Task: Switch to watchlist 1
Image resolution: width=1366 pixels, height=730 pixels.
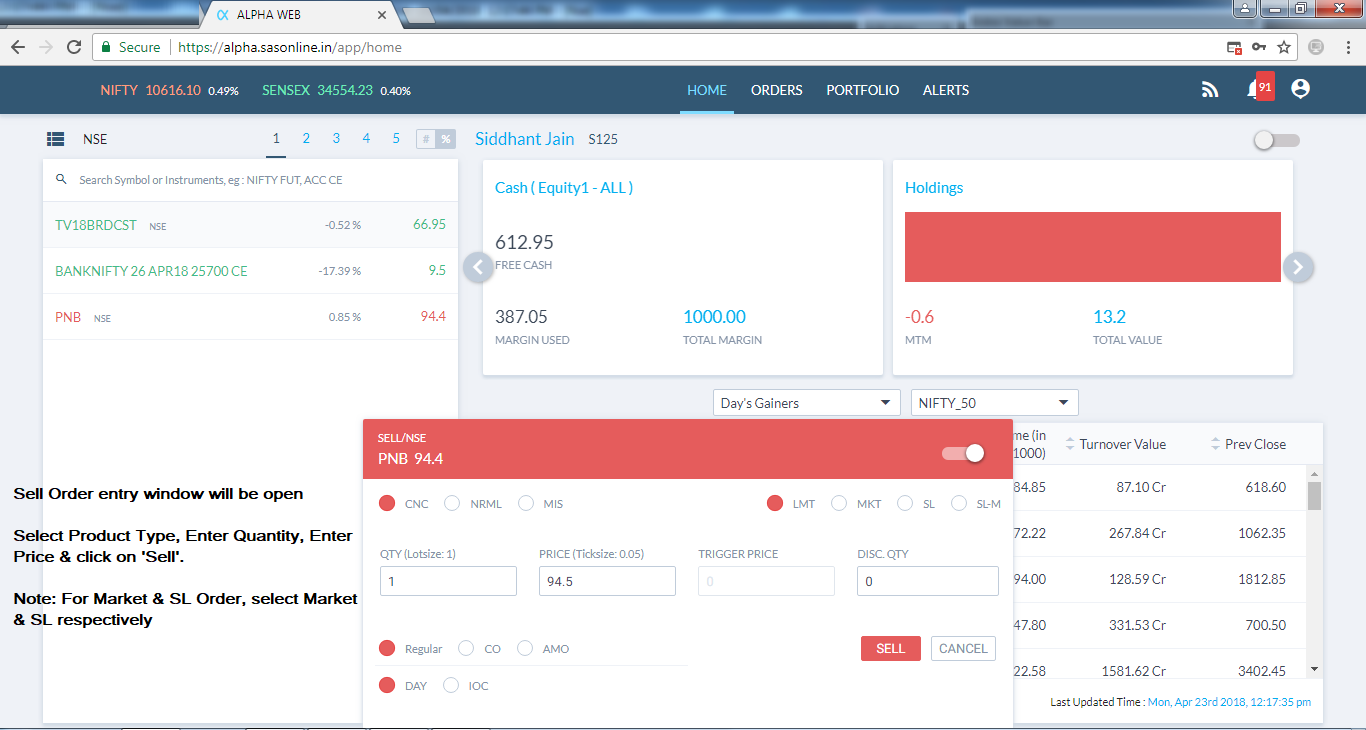Action: (x=276, y=139)
